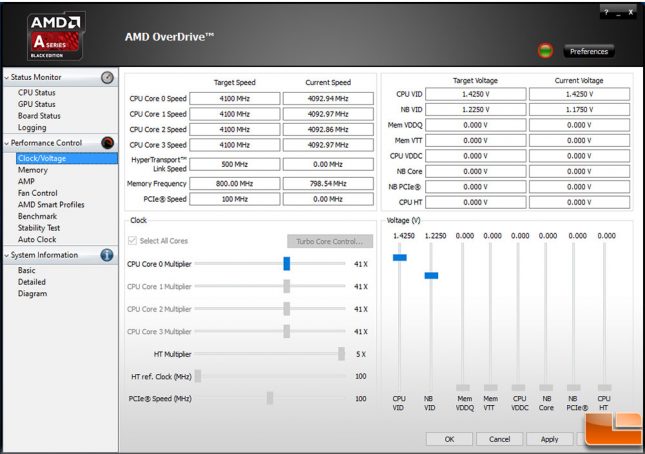Viewport: 645px width, 454px height.
Task: Click the AMD A-Series Black Edition logo
Action: [56, 37]
